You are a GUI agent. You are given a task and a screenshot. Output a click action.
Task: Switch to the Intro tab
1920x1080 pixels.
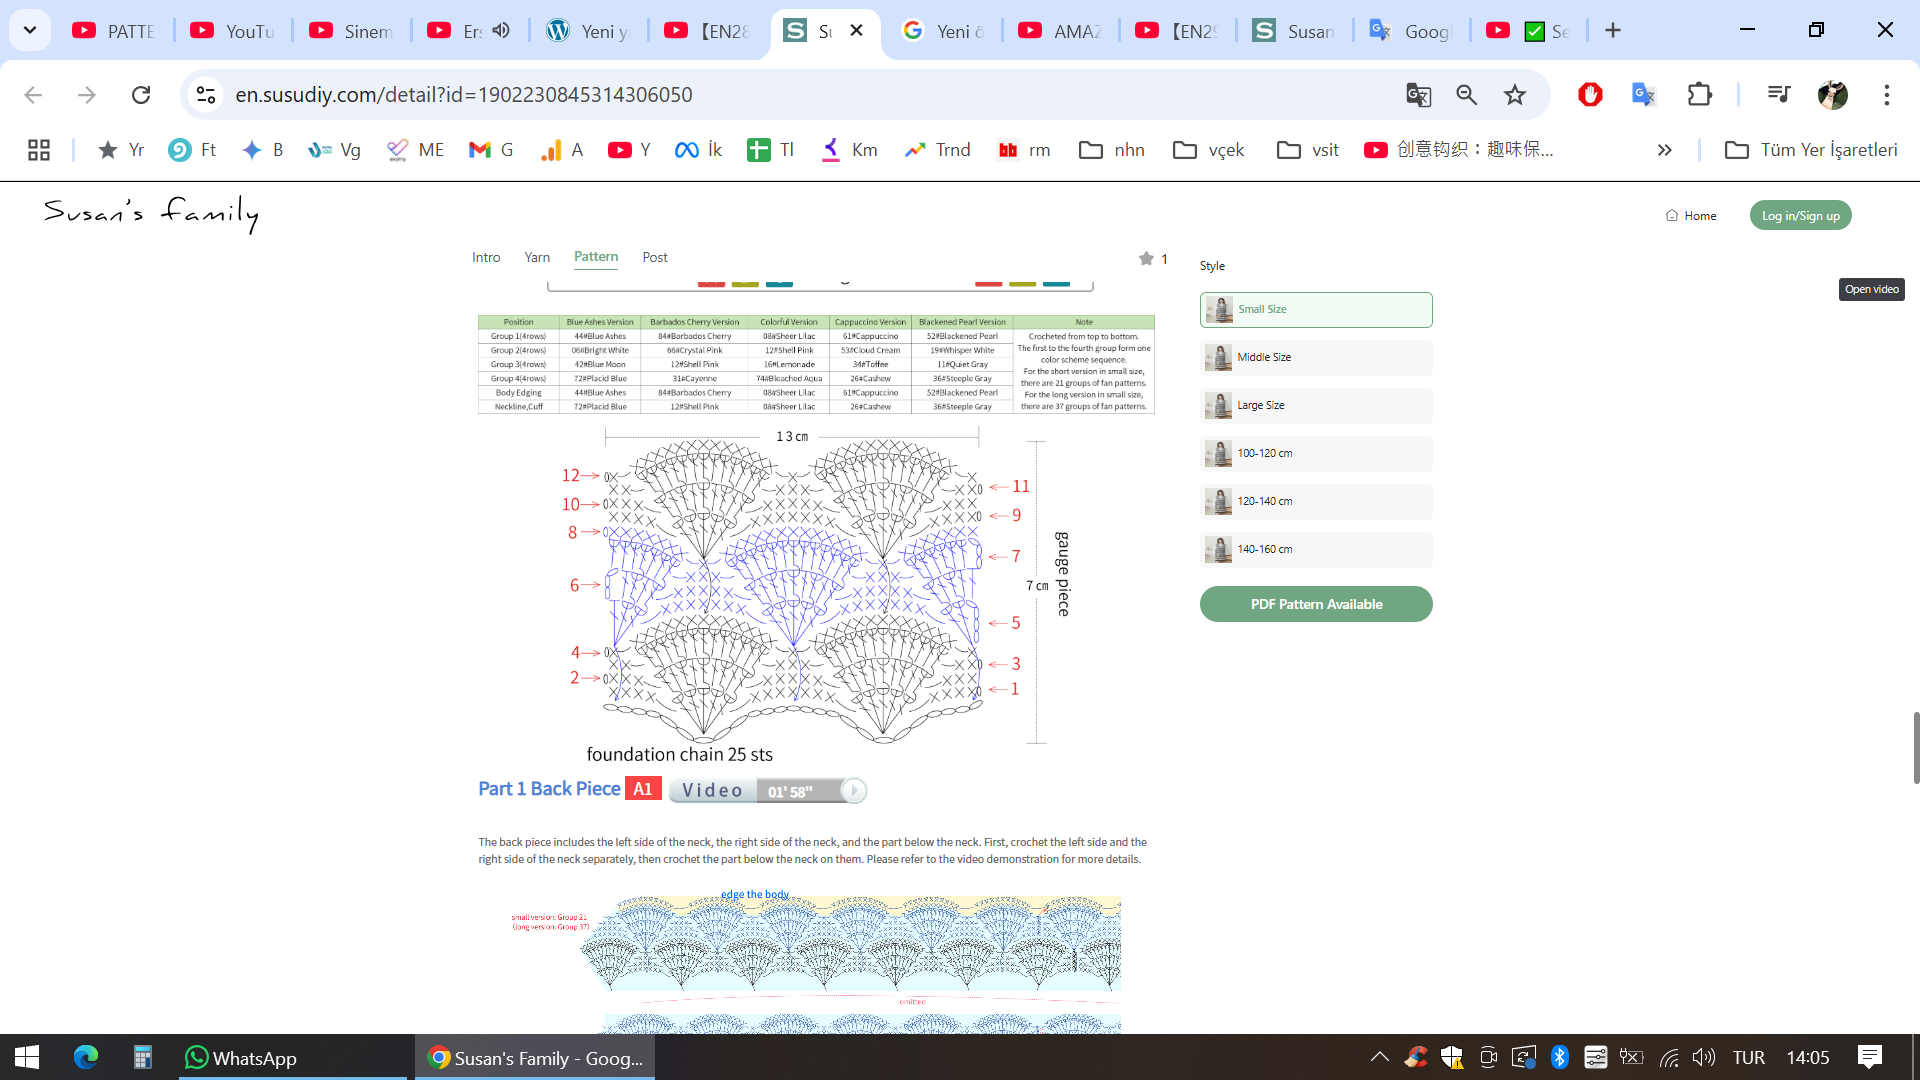coord(486,258)
